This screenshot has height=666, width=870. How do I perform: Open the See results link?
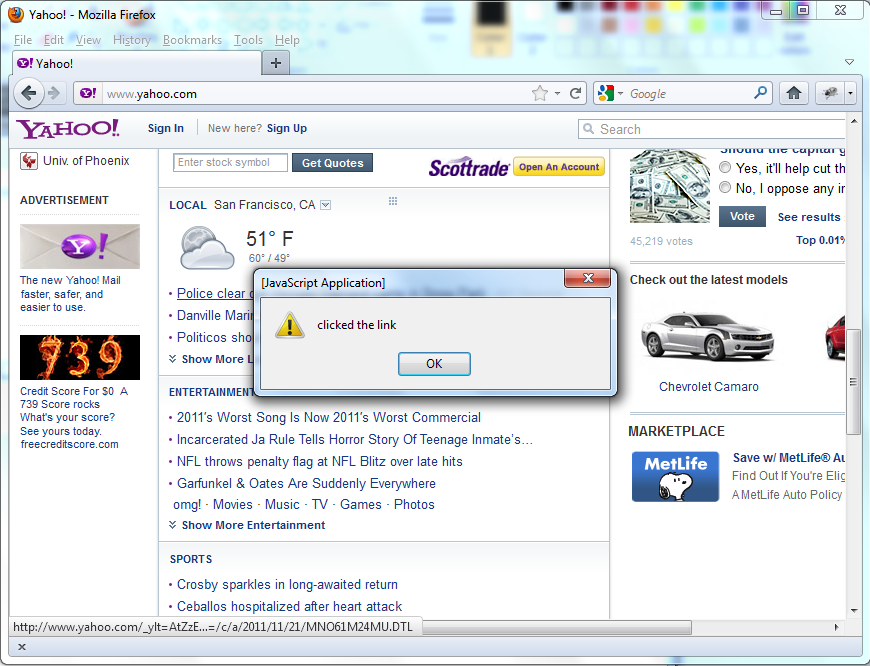click(809, 217)
